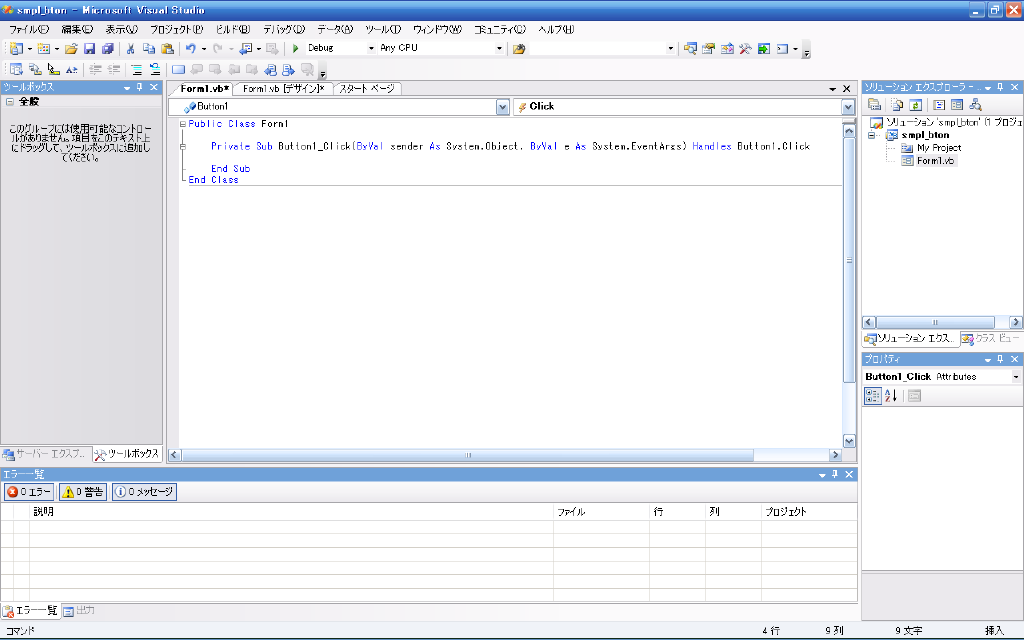This screenshot has width=1024, height=640.
Task: Toggle auto-hide pin on Error List panel
Action: [835, 474]
